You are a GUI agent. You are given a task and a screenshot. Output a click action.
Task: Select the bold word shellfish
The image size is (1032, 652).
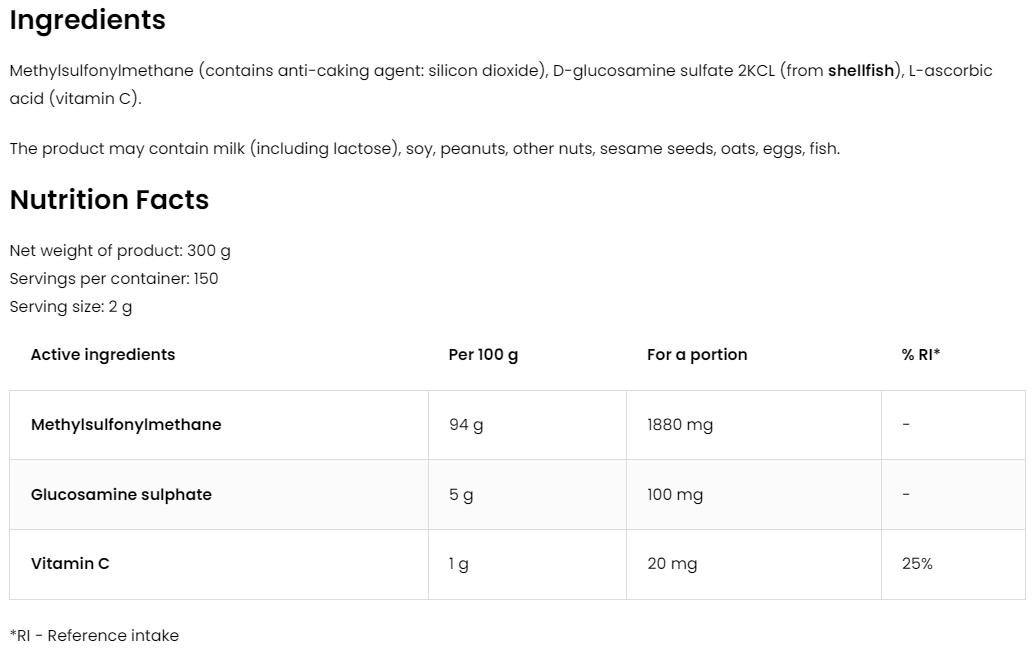click(861, 71)
